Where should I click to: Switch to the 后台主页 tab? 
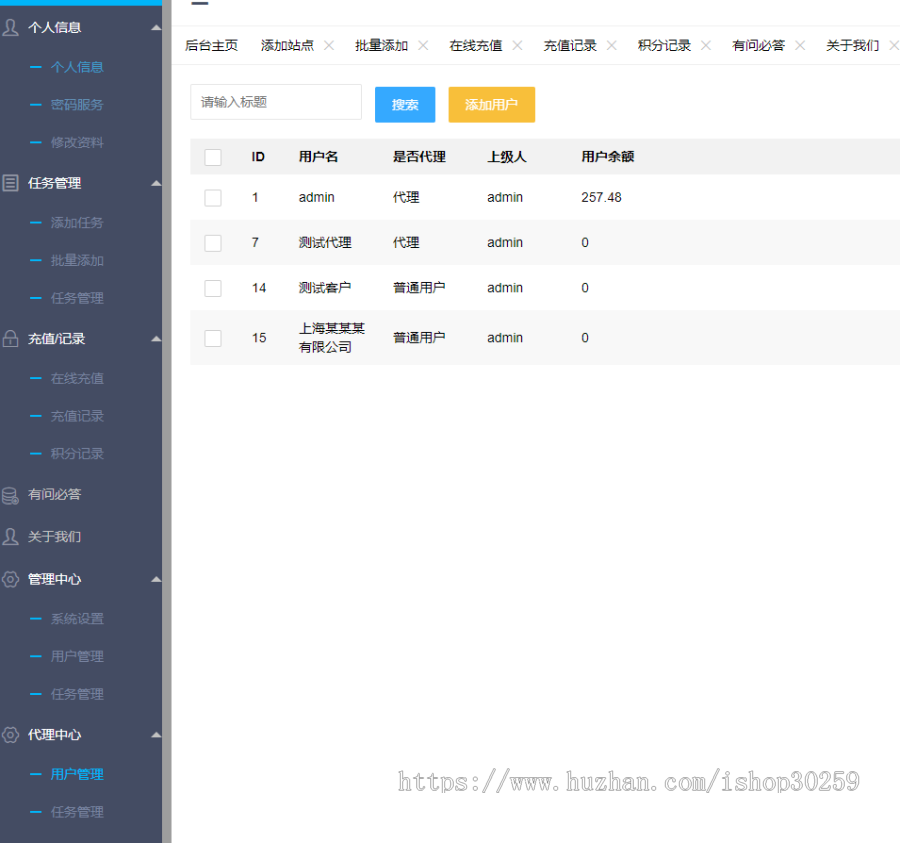pyautogui.click(x=211, y=45)
